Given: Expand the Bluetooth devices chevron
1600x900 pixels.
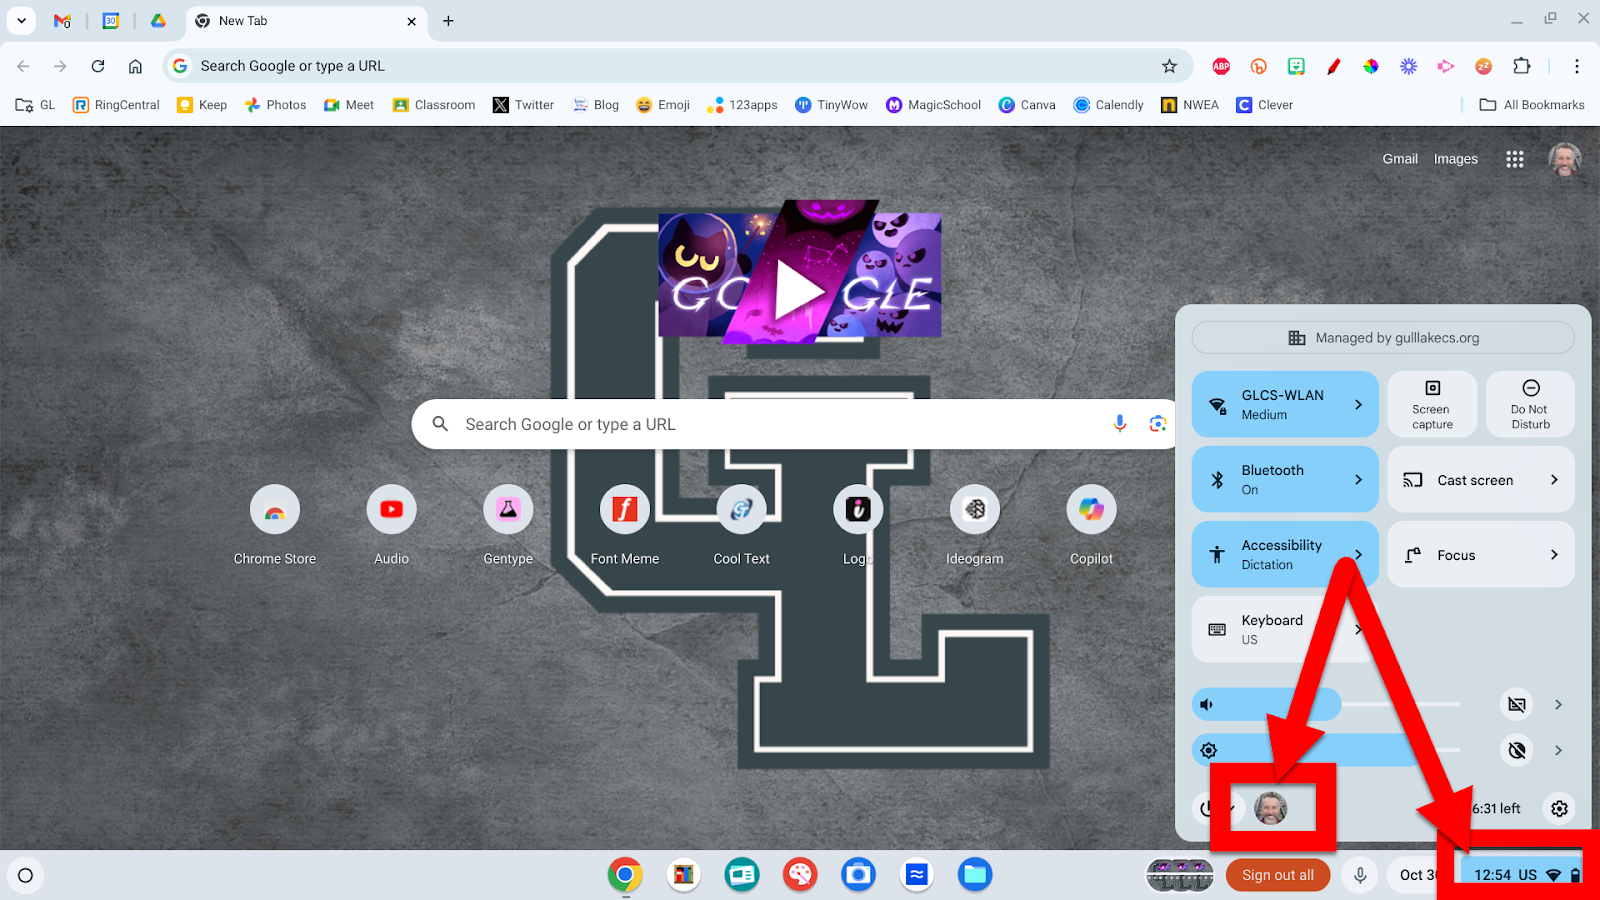Looking at the screenshot, I should click(1358, 479).
